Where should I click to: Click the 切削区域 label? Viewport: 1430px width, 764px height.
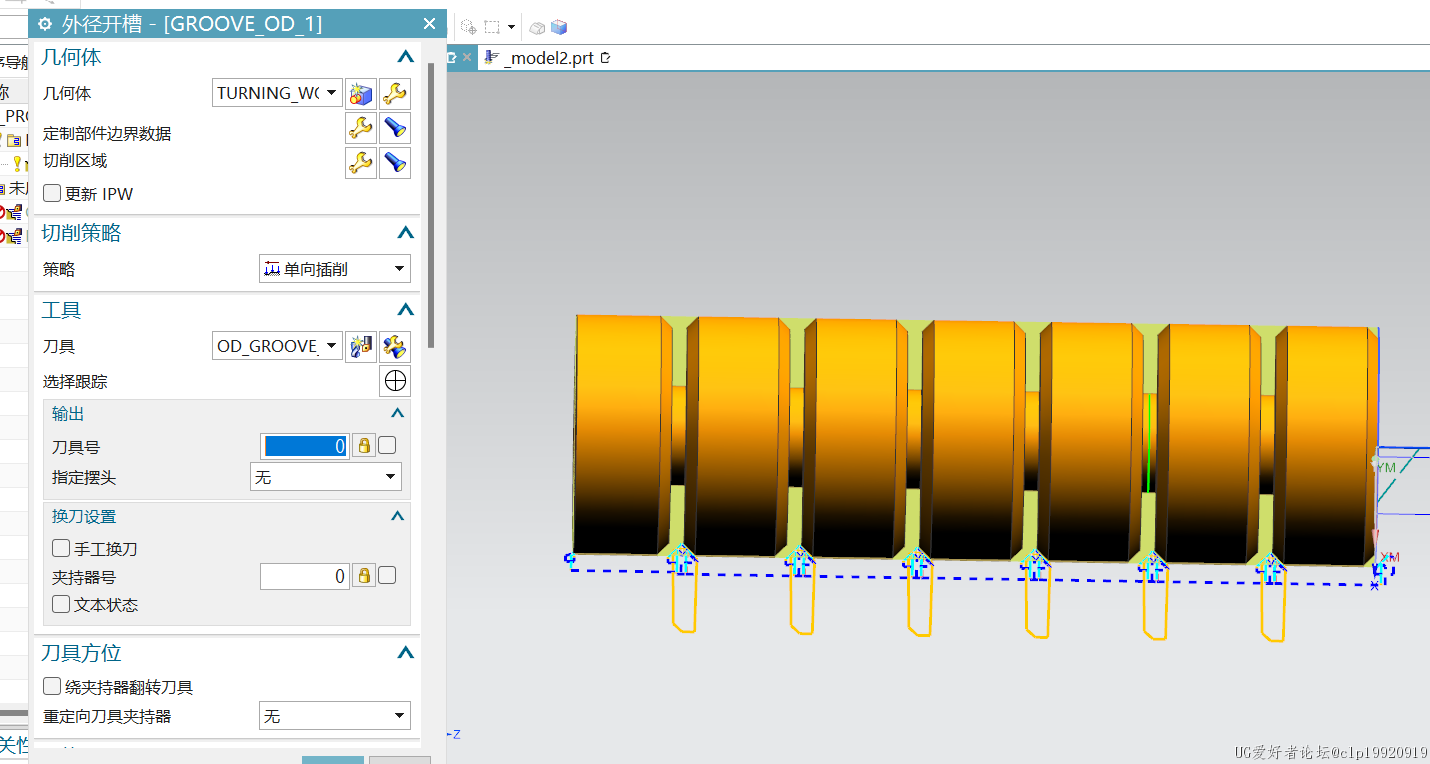coord(75,160)
